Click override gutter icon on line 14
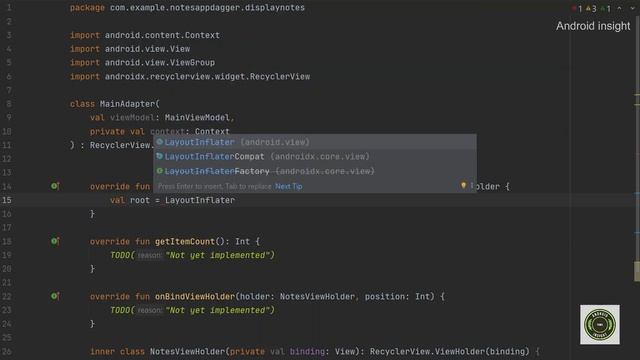This screenshot has width=640, height=360. tap(55, 186)
